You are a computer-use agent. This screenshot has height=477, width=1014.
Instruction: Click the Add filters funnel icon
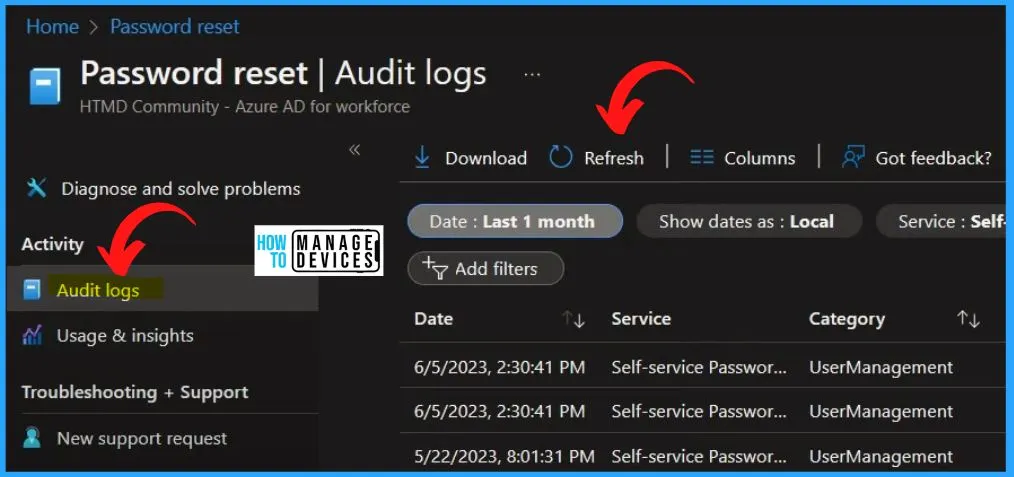(435, 268)
